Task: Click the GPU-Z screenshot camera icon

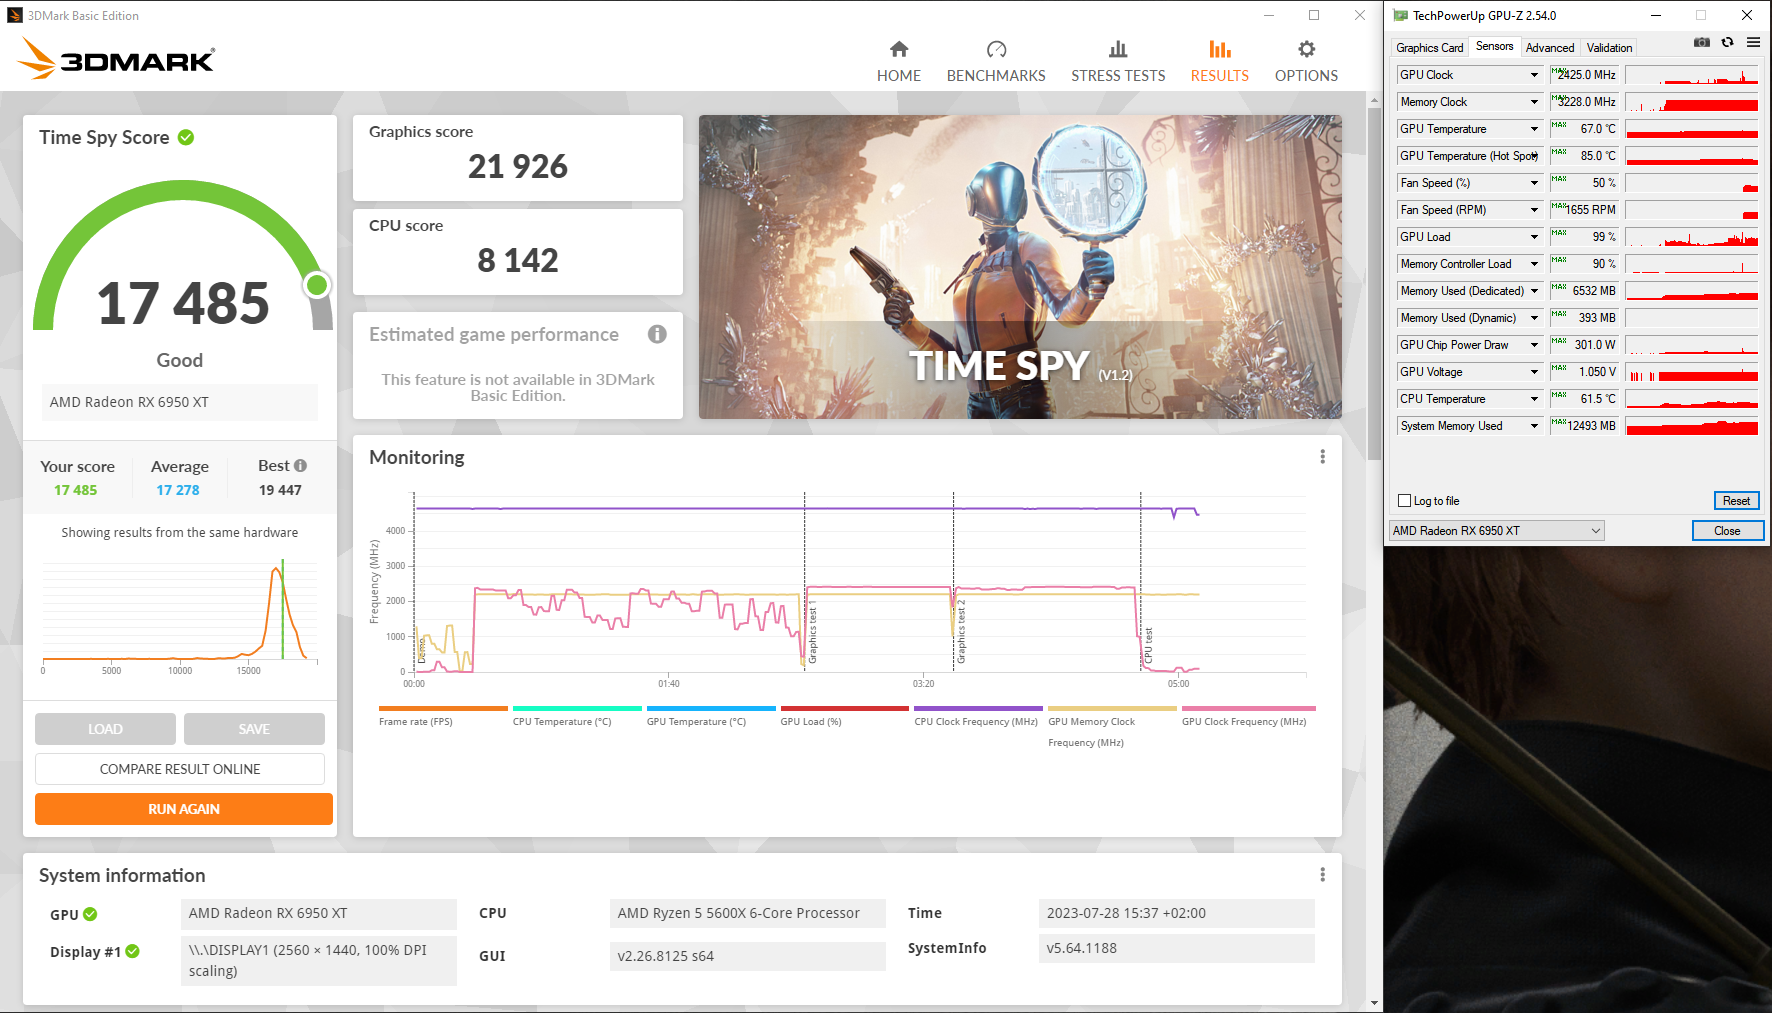Action: [x=1701, y=43]
